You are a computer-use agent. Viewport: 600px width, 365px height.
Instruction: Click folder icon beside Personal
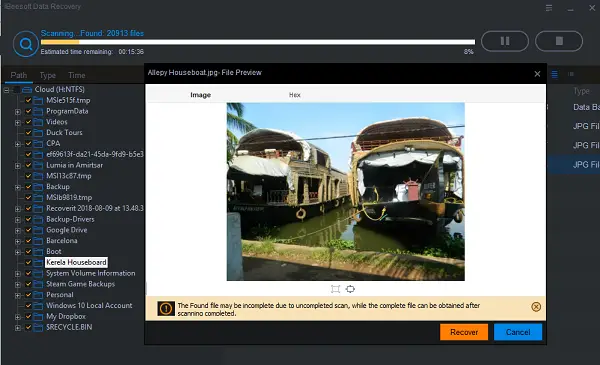click(38, 295)
